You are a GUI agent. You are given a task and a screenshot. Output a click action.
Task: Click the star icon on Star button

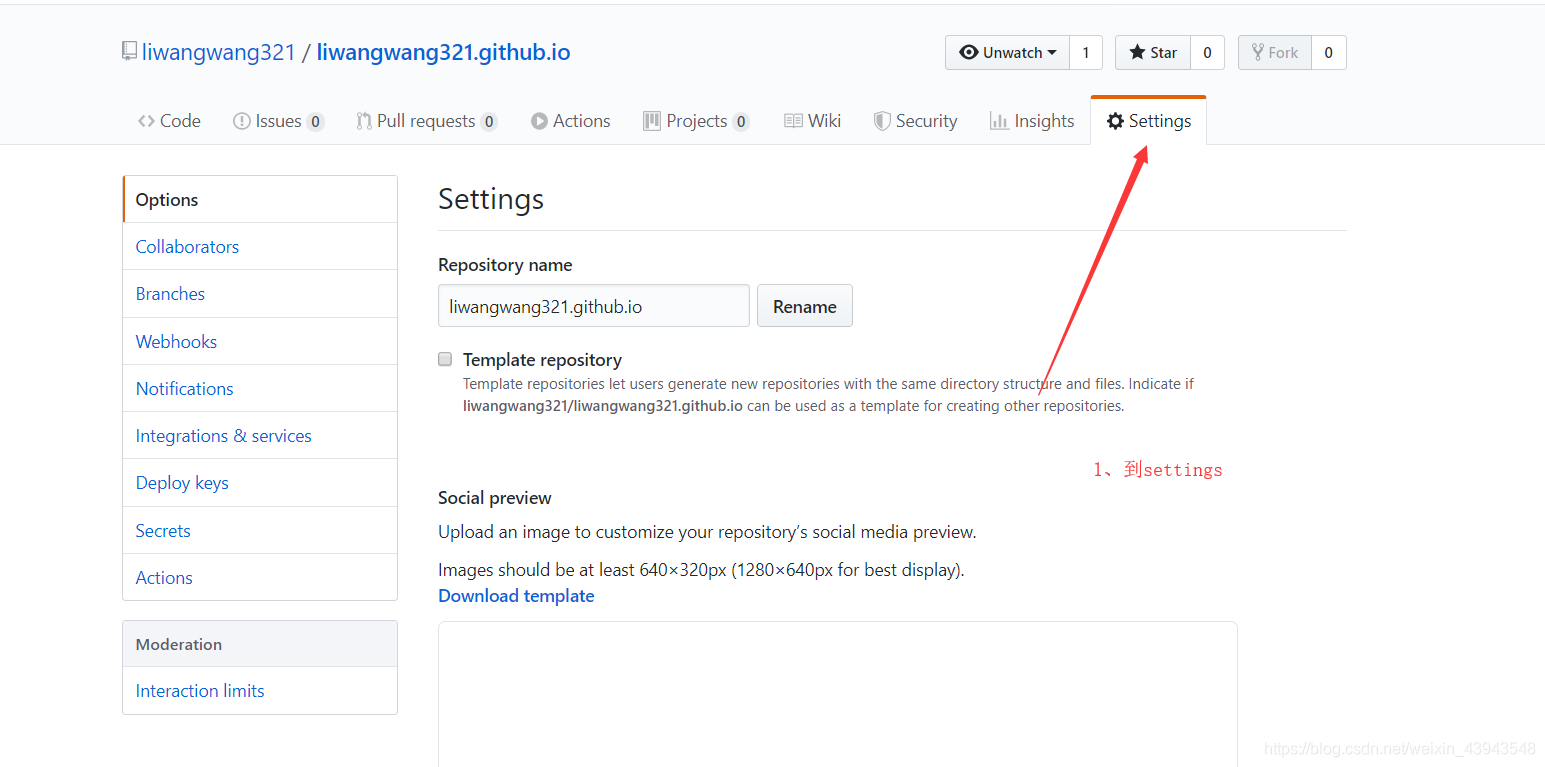tap(1137, 52)
